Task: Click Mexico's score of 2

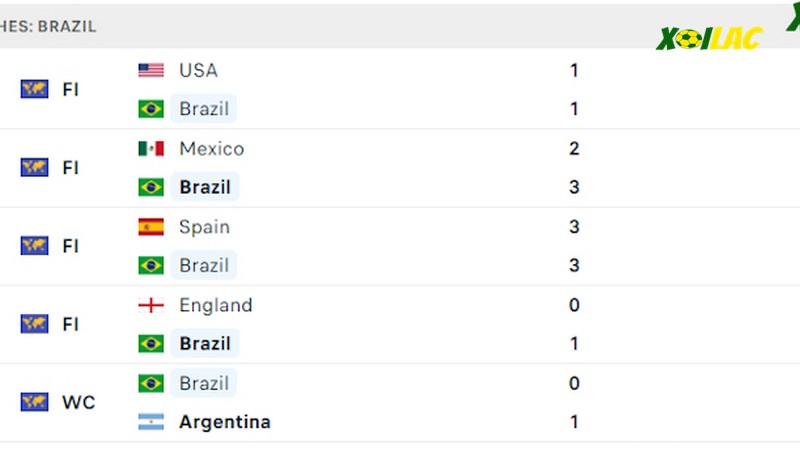Action: [574, 148]
